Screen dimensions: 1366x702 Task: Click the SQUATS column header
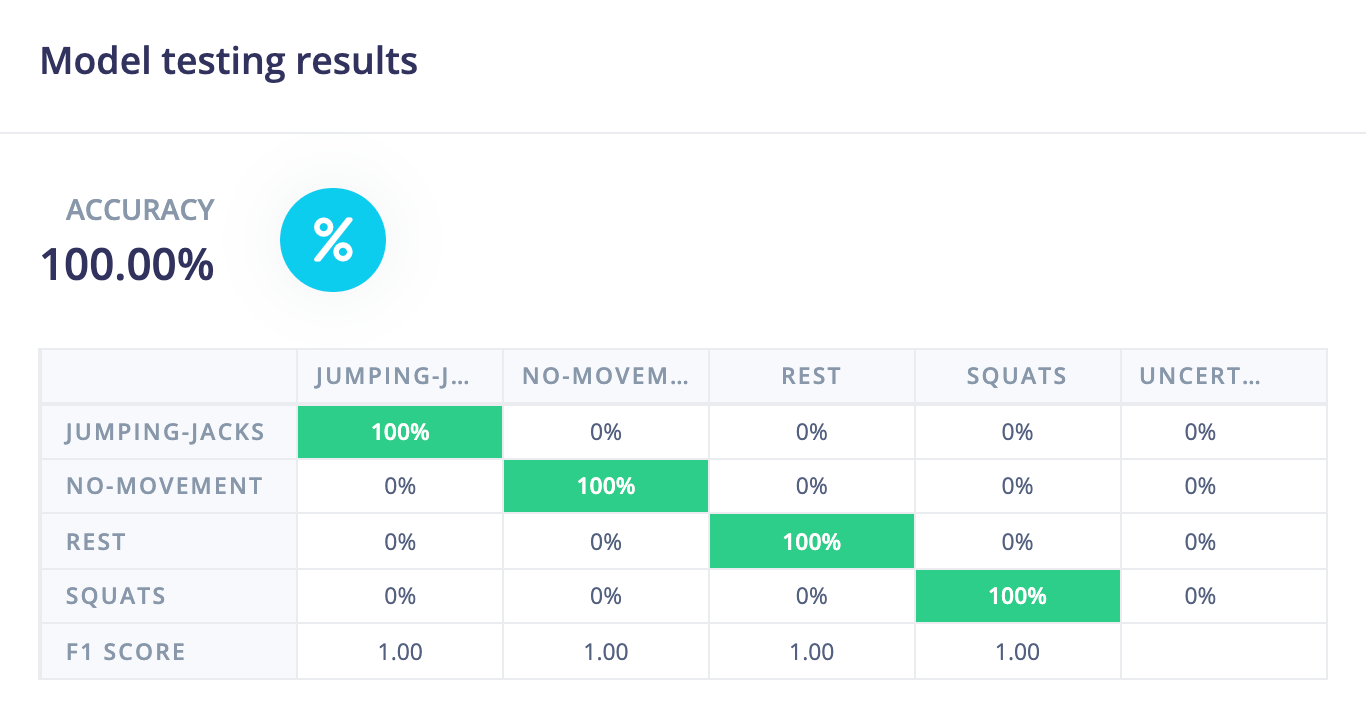pyautogui.click(x=1017, y=377)
